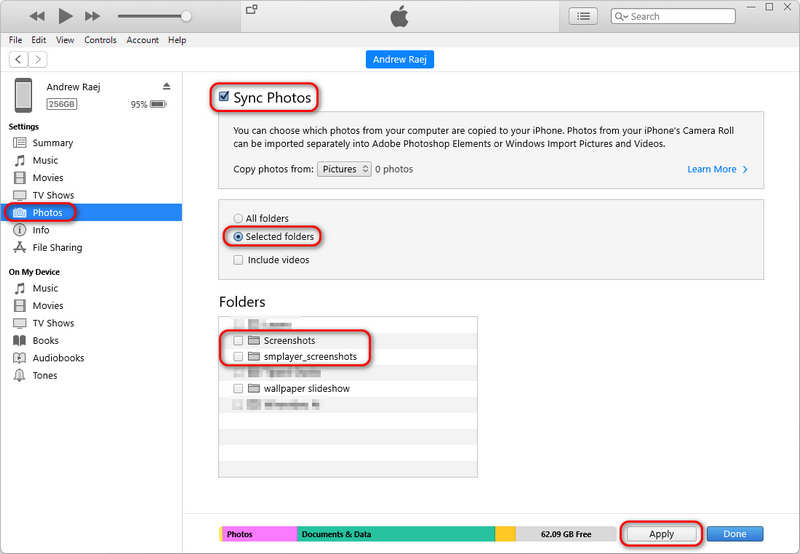Click the Andrew Raej device button
The height and width of the screenshot is (554, 800).
coord(399,59)
